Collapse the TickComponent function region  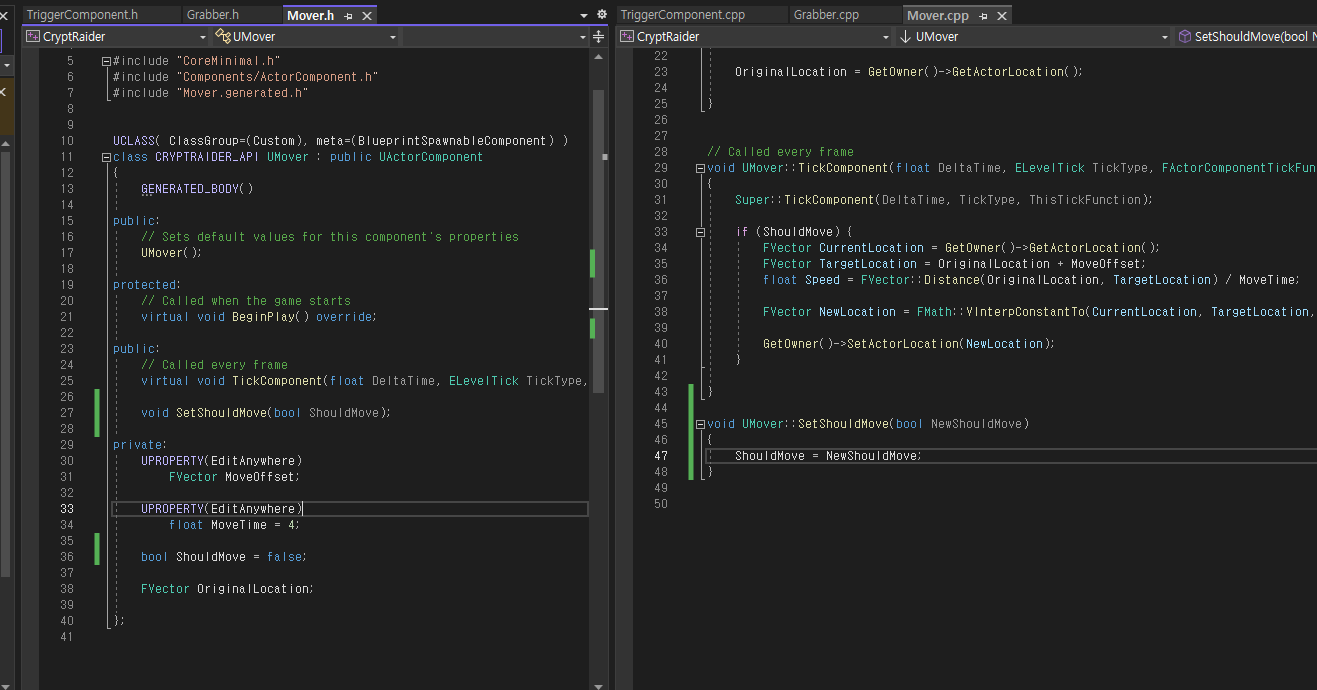[x=699, y=168]
